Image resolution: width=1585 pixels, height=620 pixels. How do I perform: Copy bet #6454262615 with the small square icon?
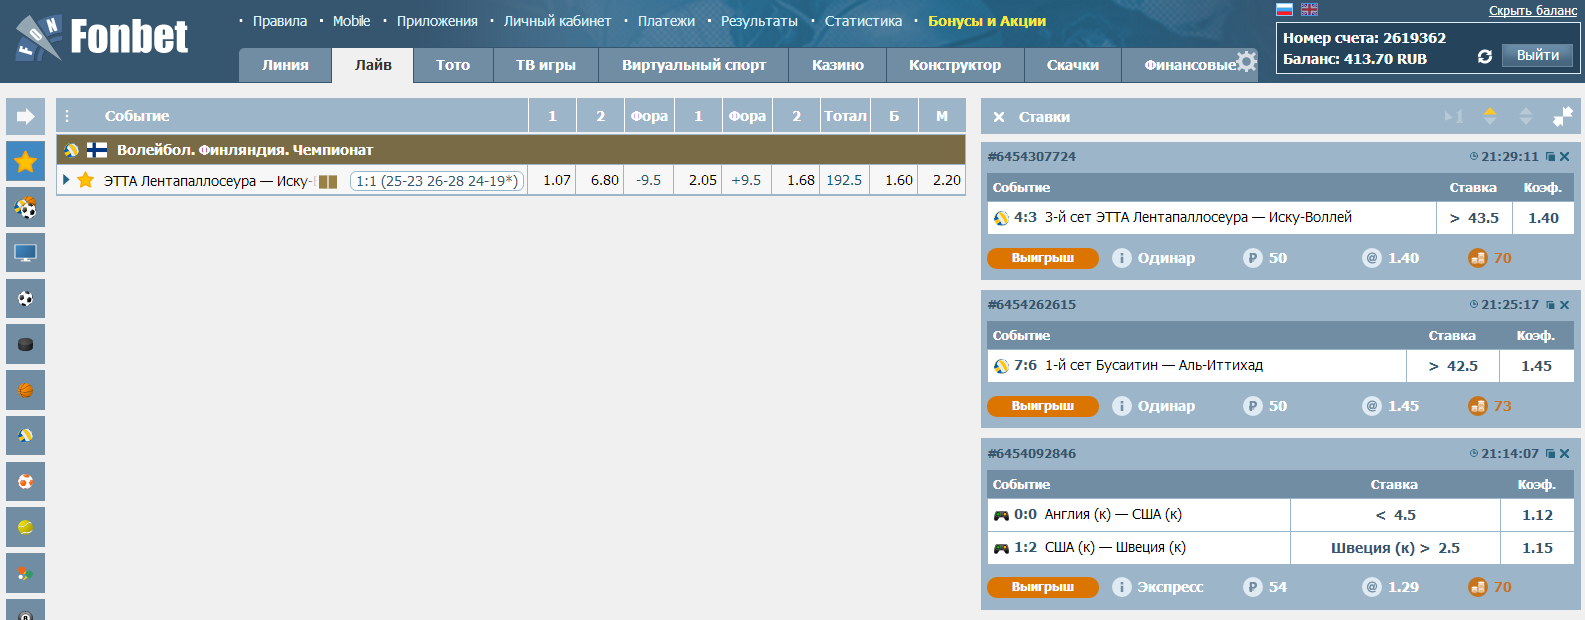tap(1550, 305)
